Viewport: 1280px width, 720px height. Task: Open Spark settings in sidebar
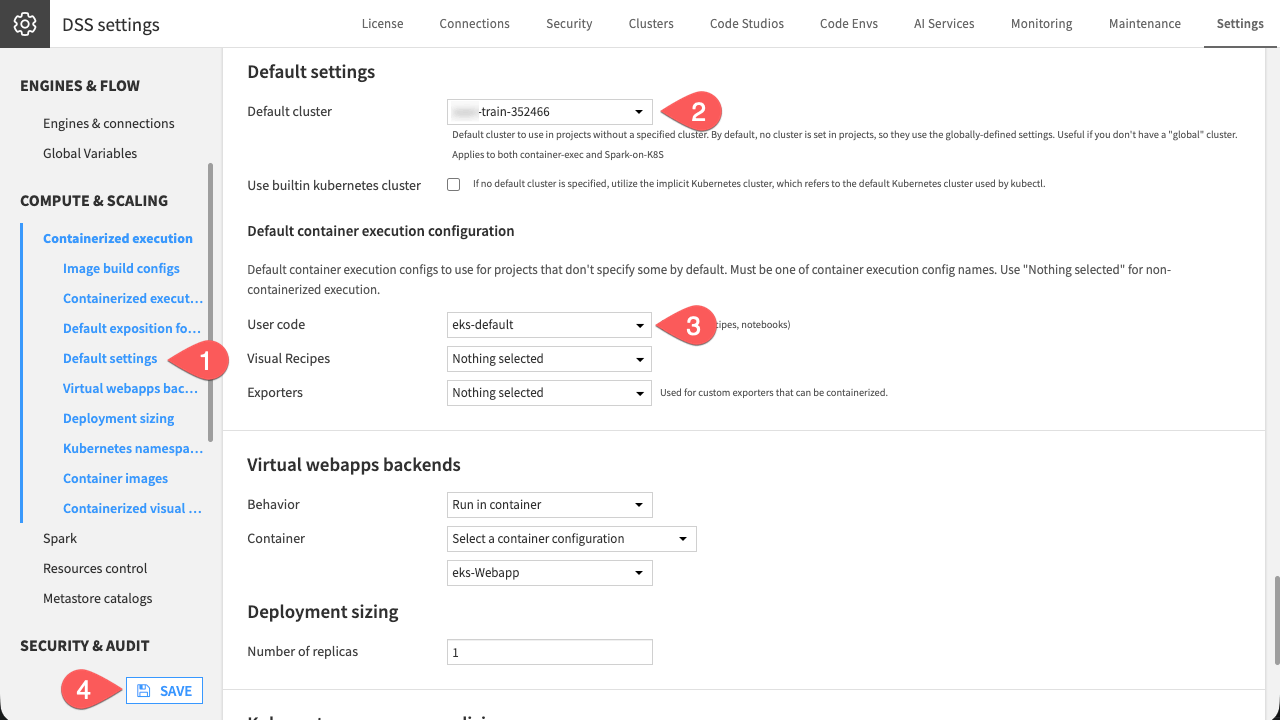click(x=60, y=539)
